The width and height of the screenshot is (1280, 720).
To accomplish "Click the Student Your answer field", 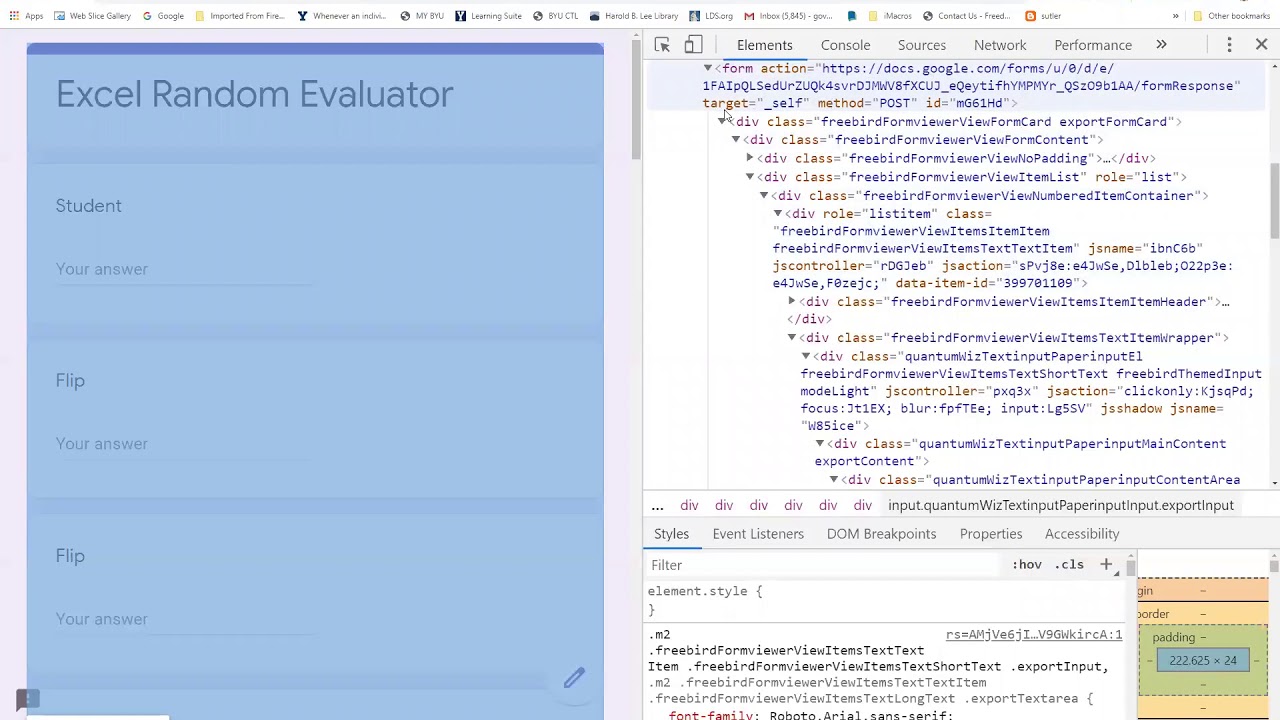I will pos(185,269).
